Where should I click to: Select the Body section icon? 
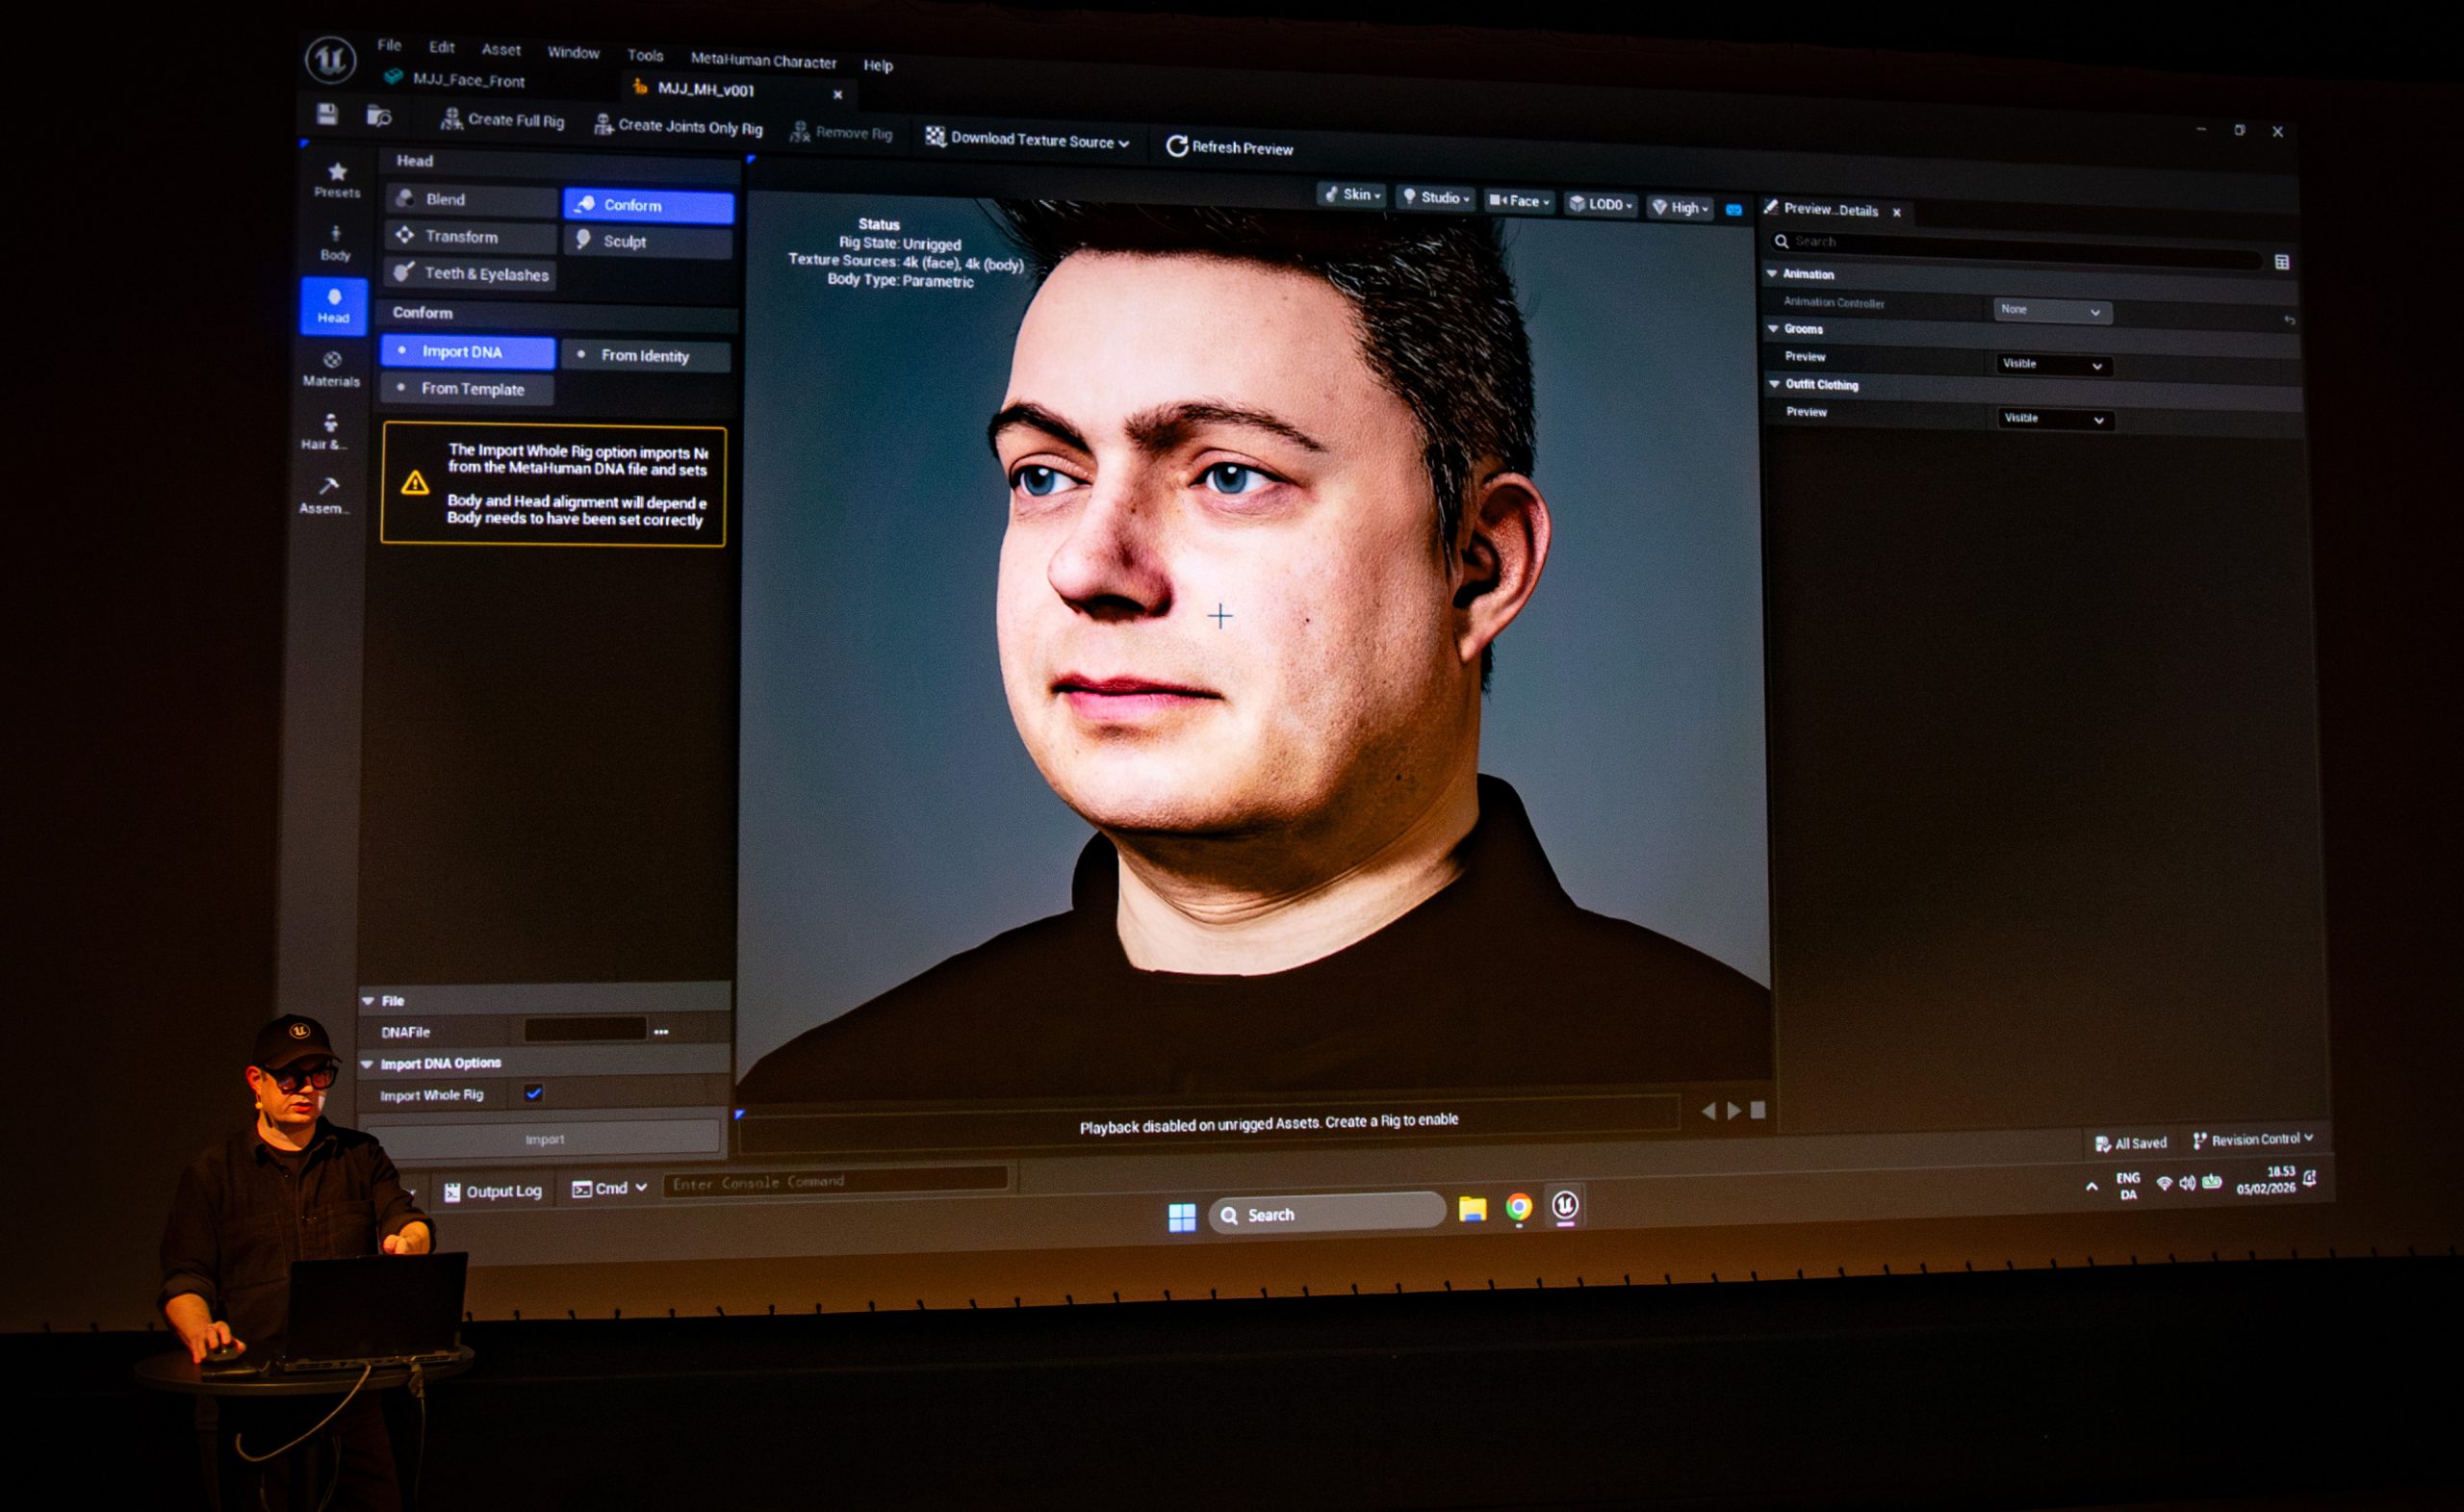click(335, 241)
